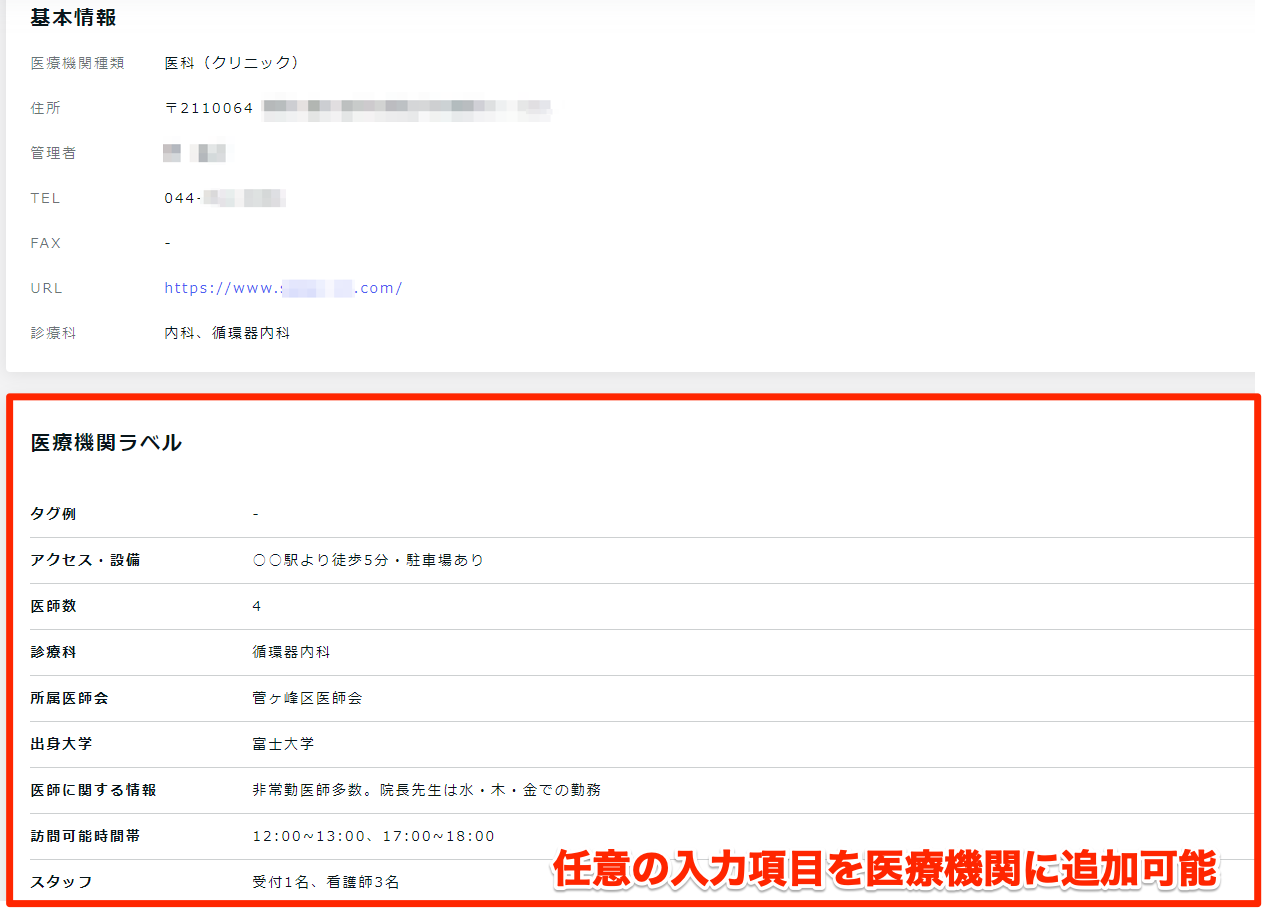Click the 訪問可能時間帯 row label
1262x908 pixels.
pos(85,836)
